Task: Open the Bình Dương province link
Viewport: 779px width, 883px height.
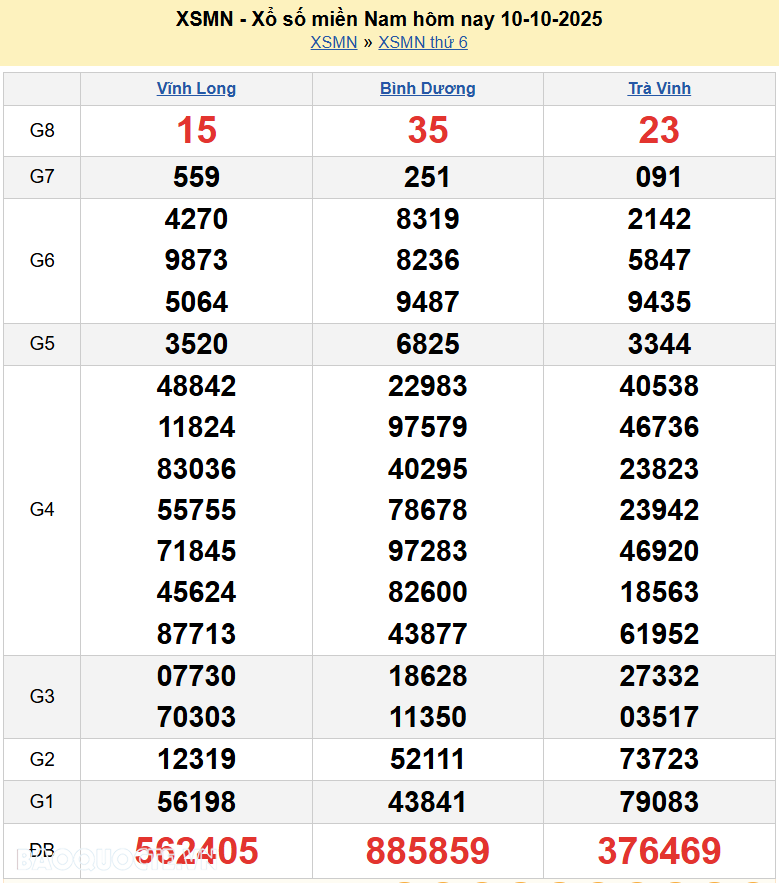Action: [x=427, y=88]
